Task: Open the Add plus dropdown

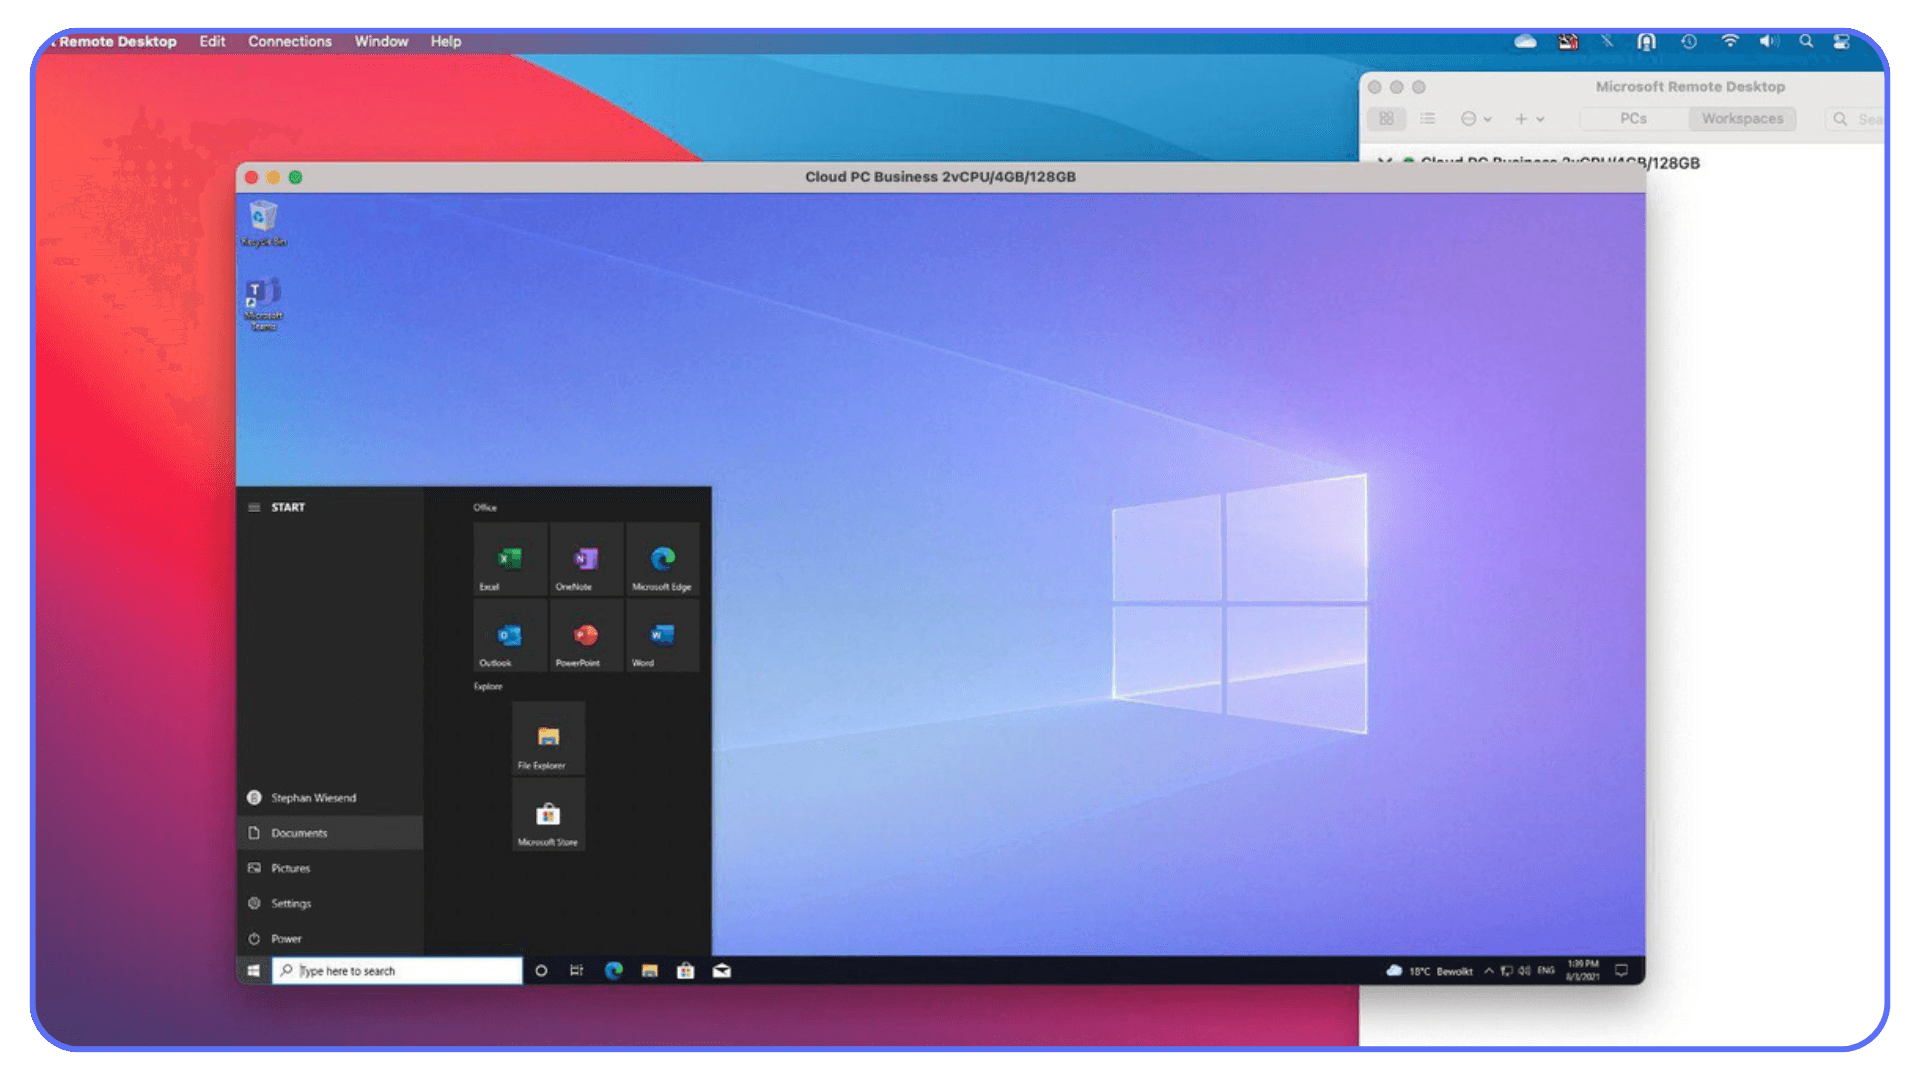Action: coord(1529,119)
